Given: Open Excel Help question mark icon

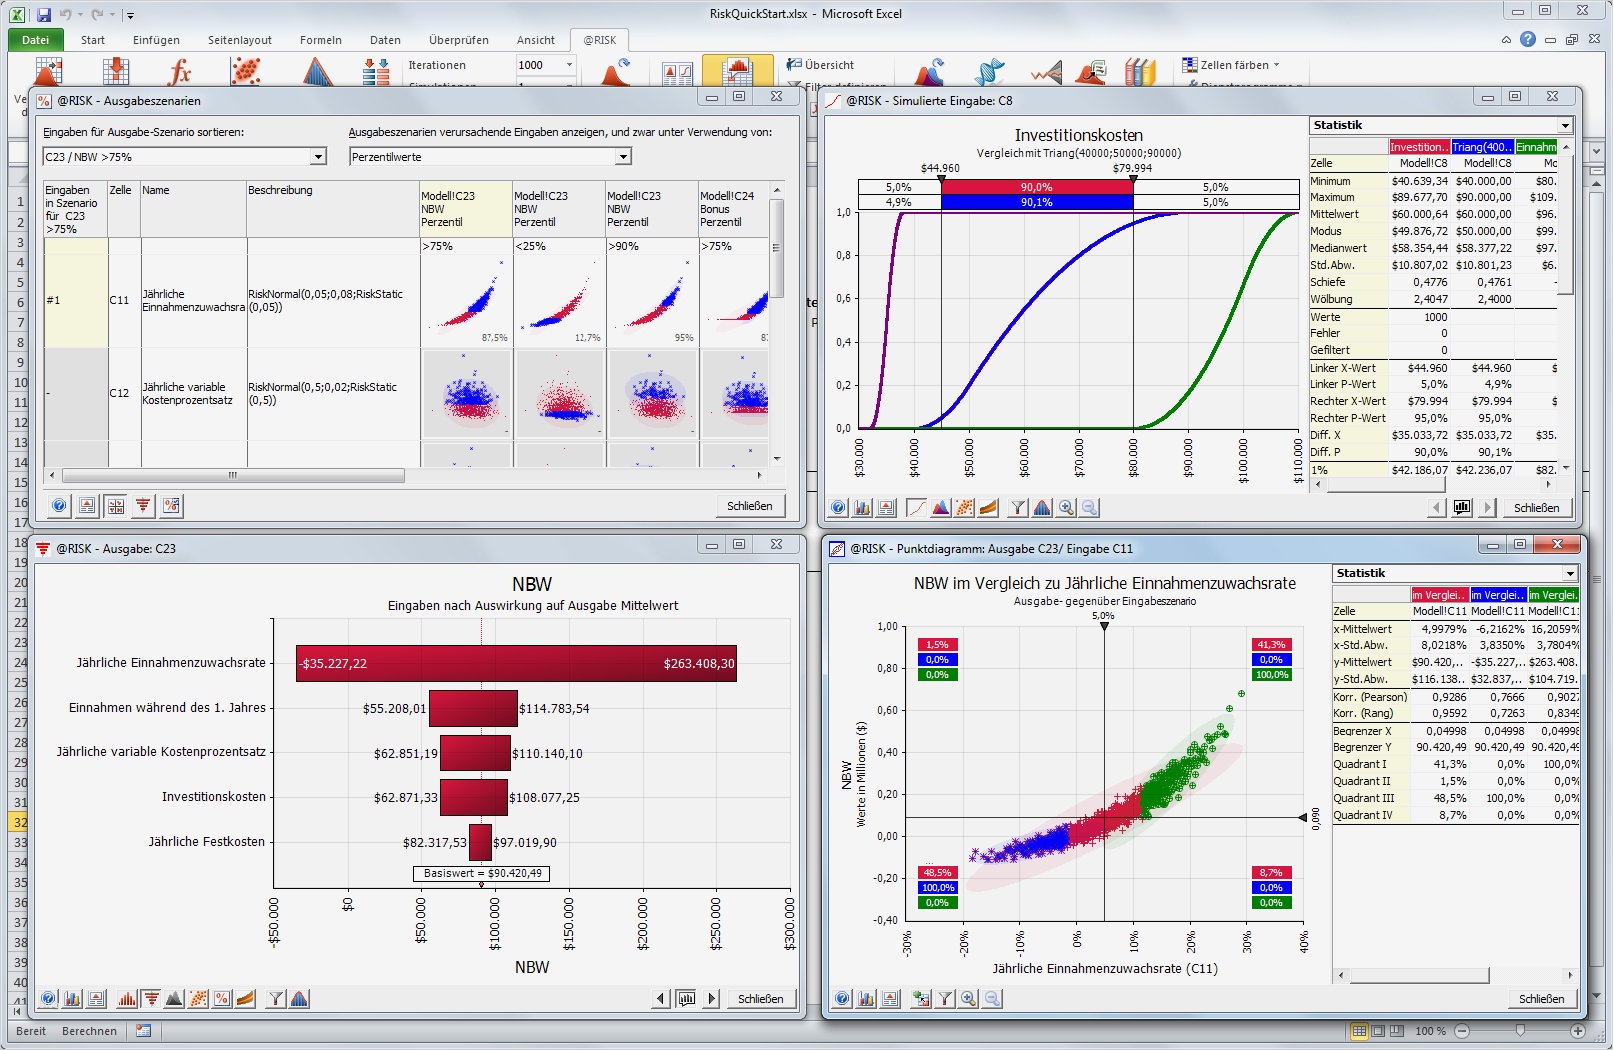Looking at the screenshot, I should pos(1527,39).
